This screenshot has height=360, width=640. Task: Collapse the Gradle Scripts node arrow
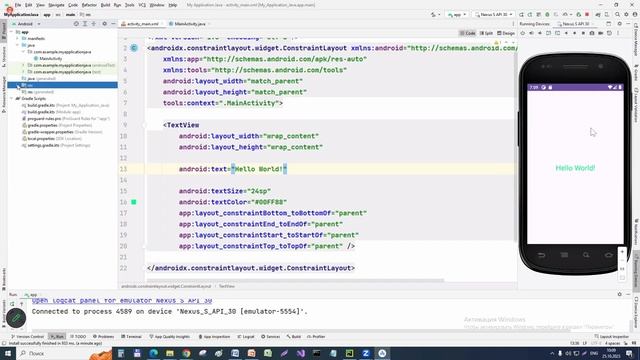[x=12, y=98]
